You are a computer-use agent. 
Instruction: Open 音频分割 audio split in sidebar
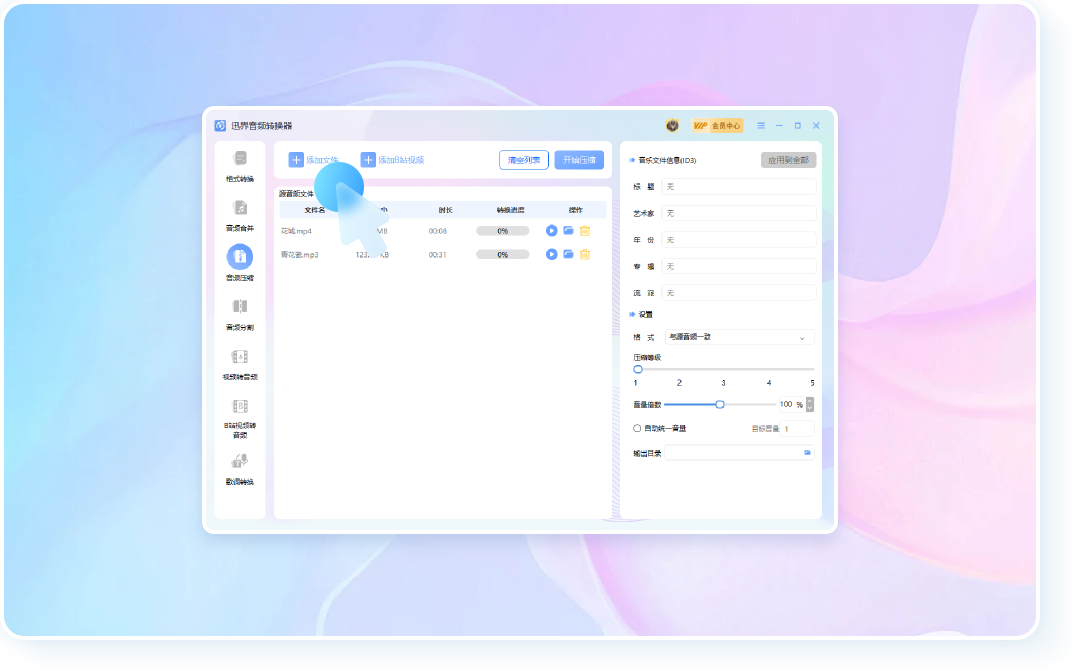coord(240,314)
